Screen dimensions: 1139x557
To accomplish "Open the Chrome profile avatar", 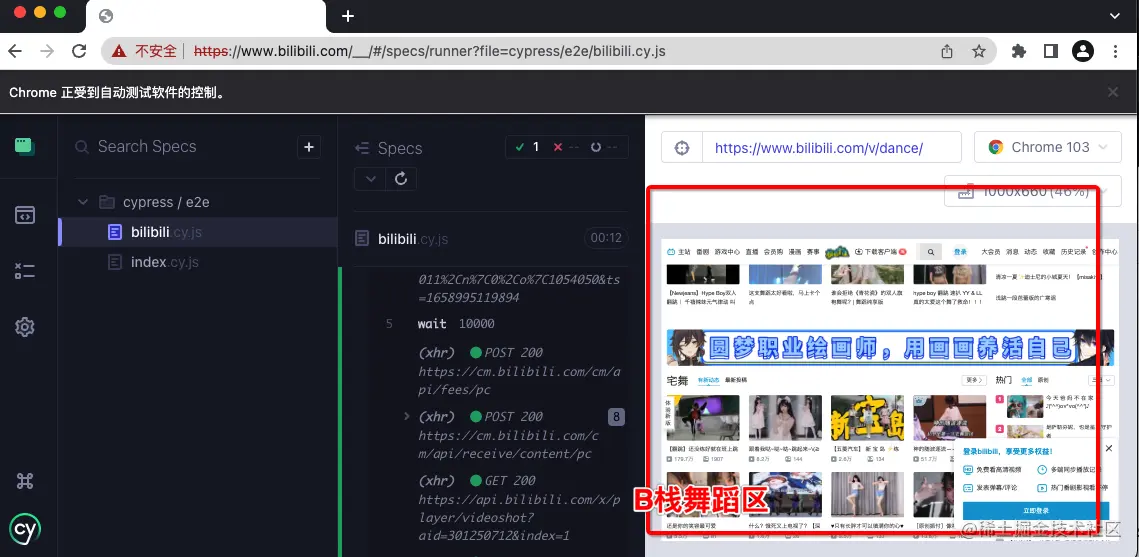I will (x=1082, y=51).
